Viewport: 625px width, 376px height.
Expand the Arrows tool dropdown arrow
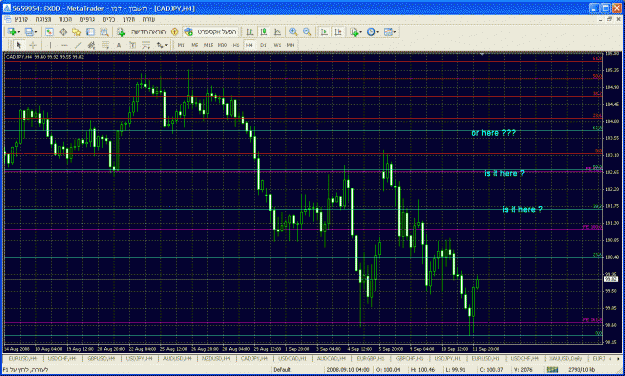166,45
